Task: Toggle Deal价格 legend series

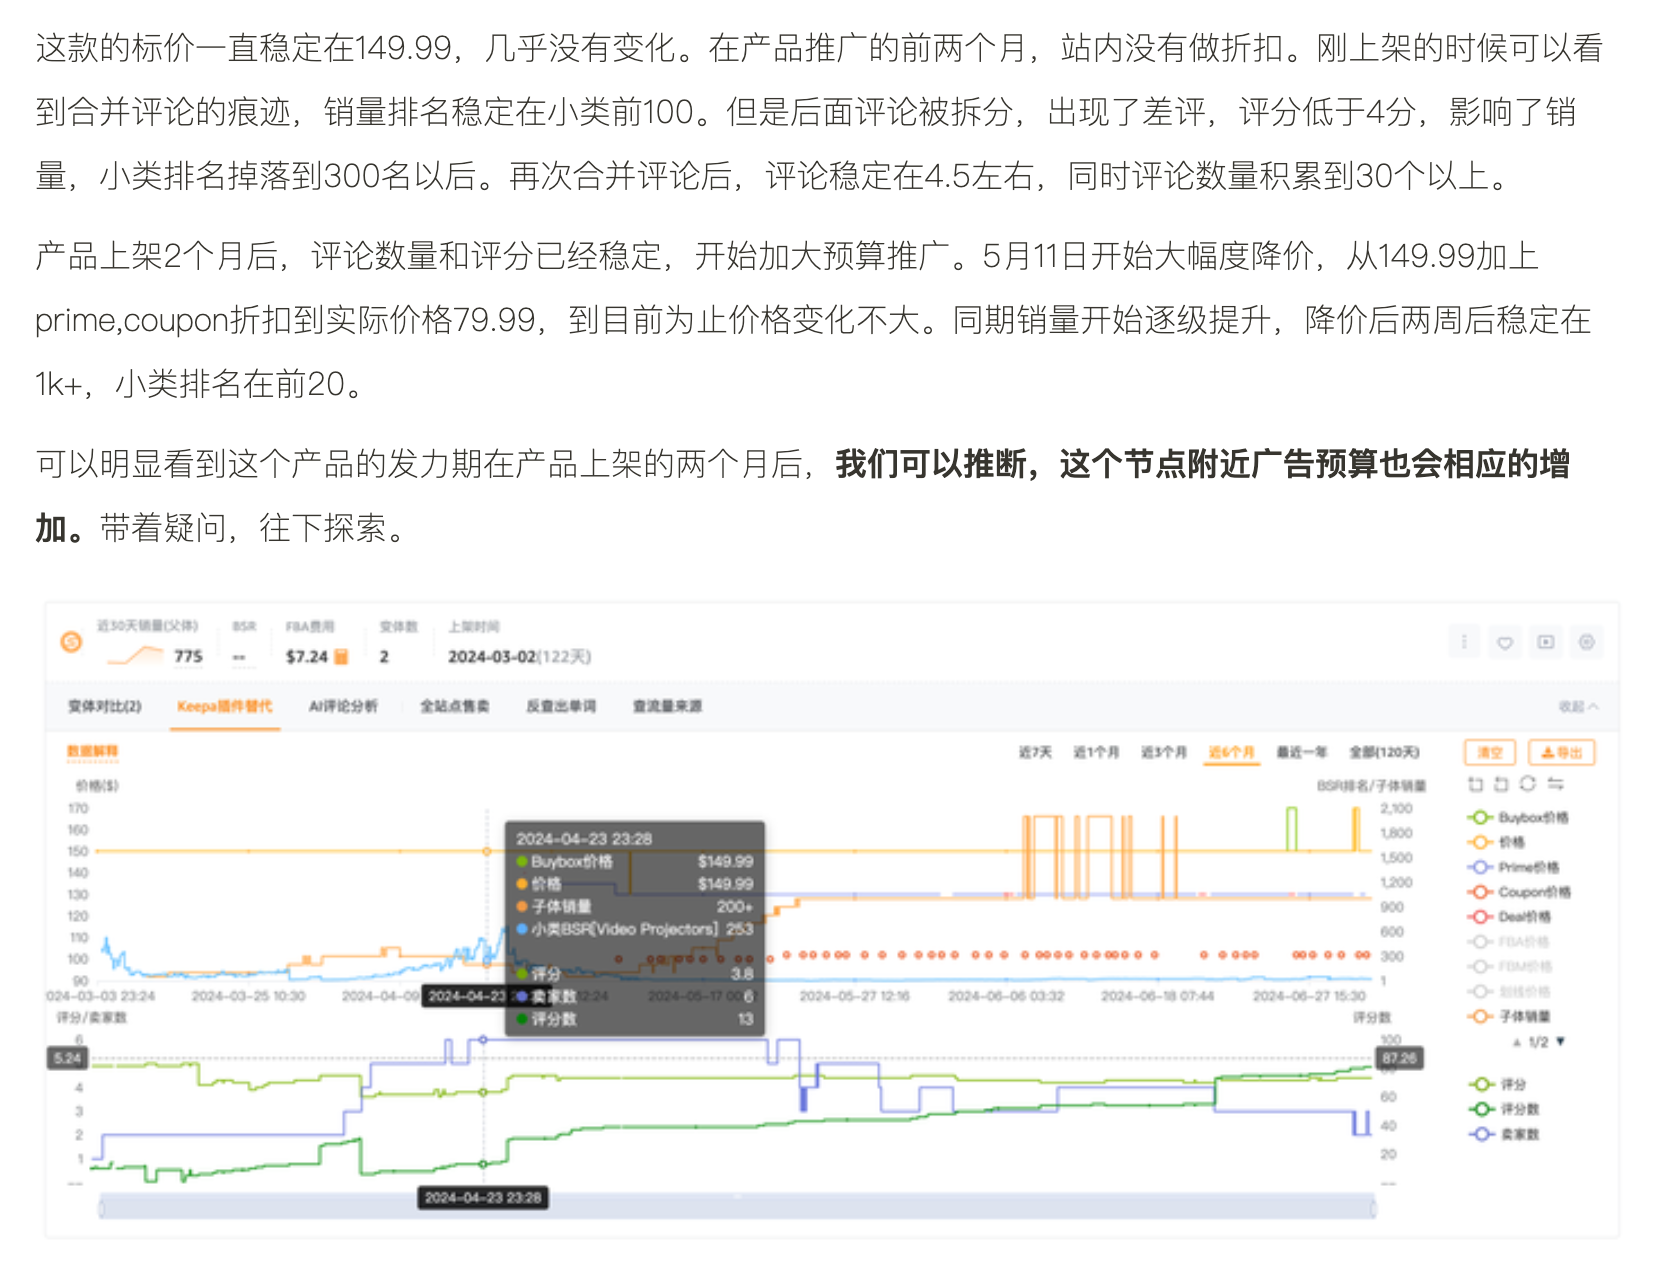Action: pos(1510,916)
